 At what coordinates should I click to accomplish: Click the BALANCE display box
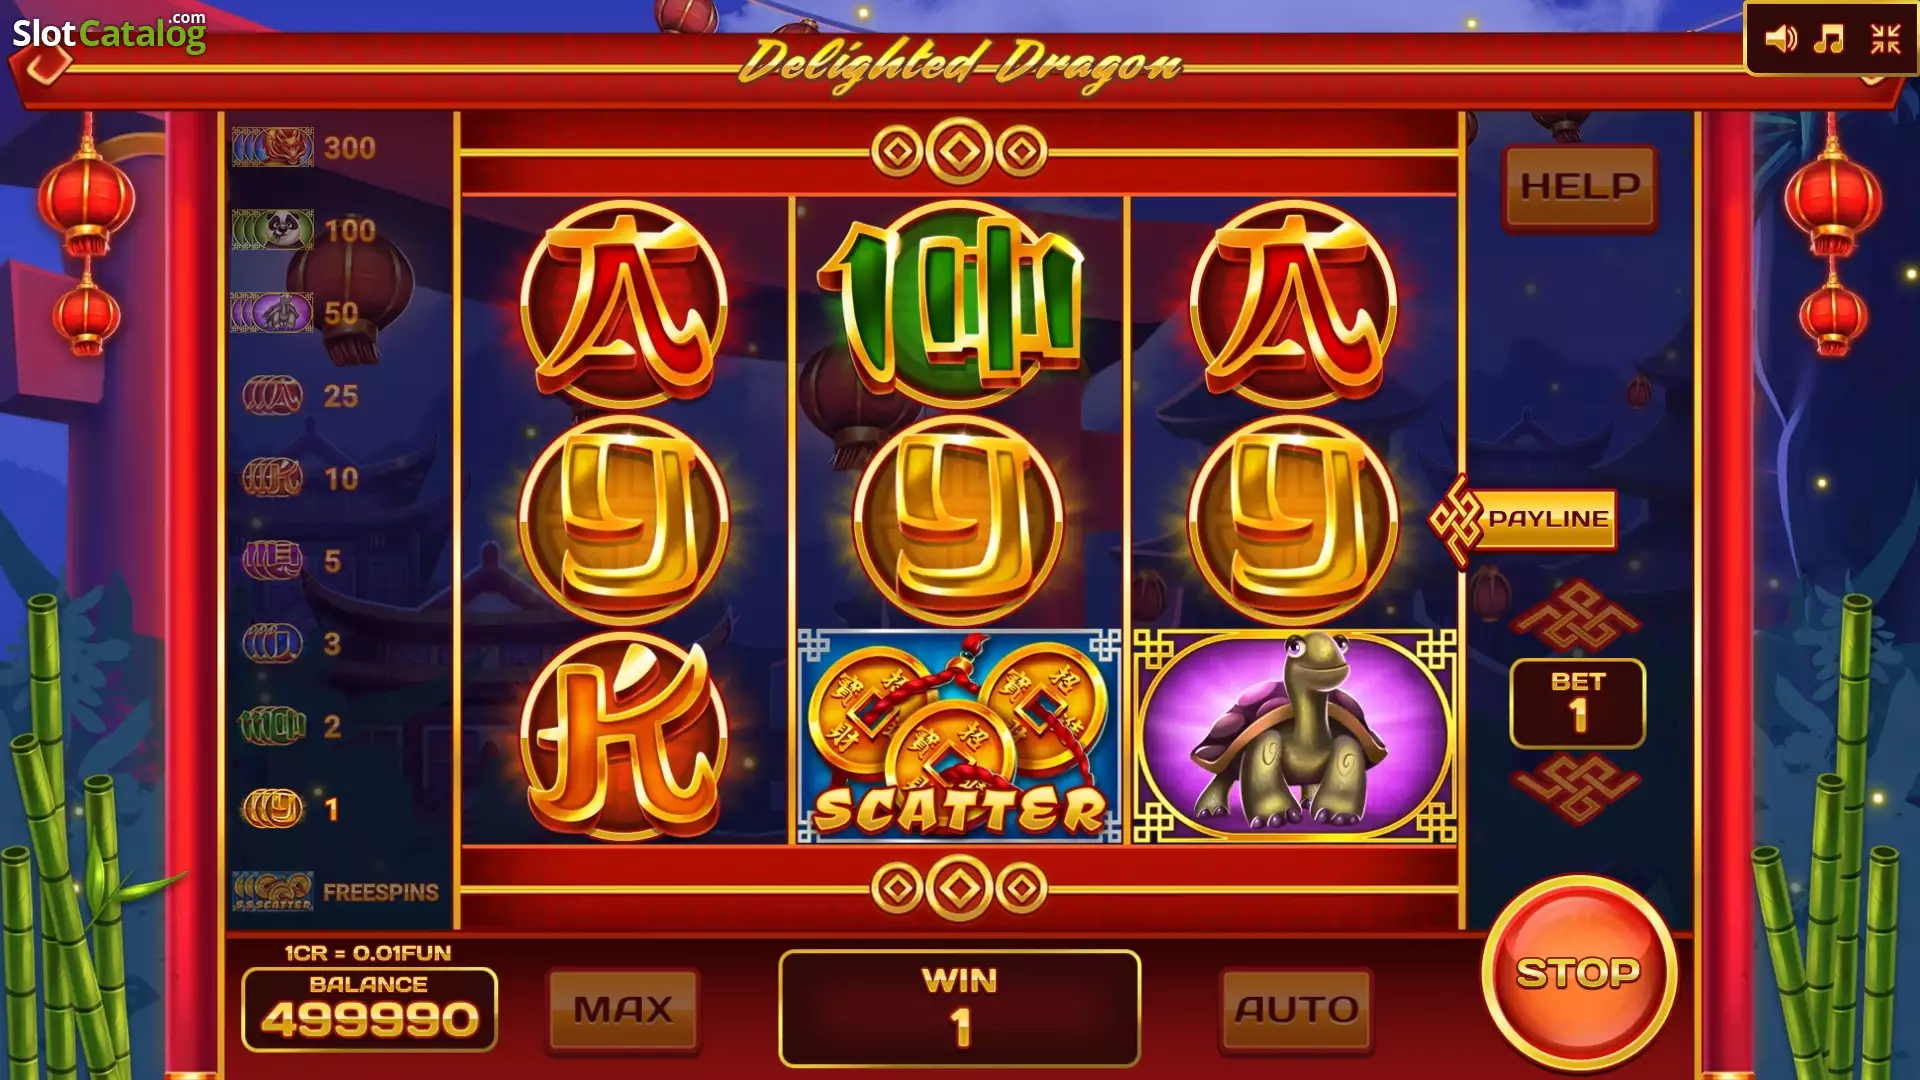click(x=369, y=1008)
